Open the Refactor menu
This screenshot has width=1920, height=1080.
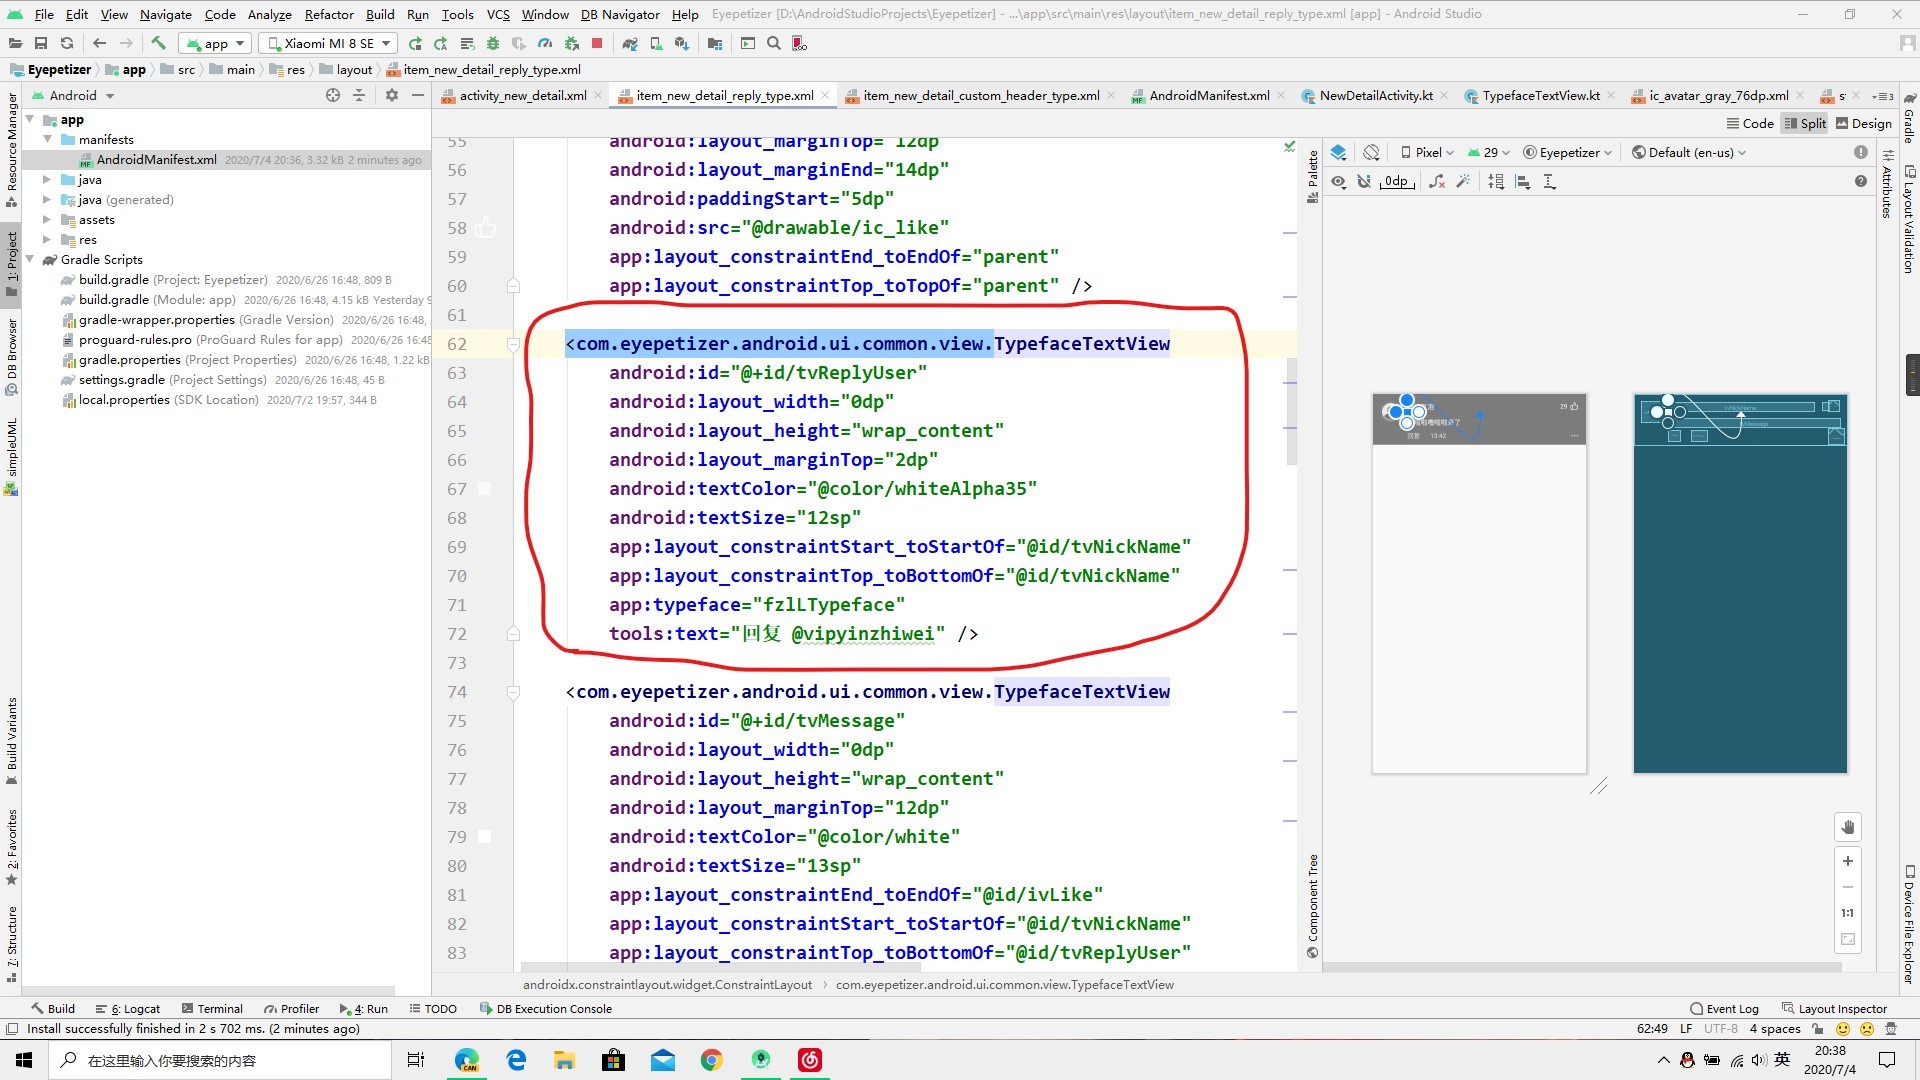(329, 14)
